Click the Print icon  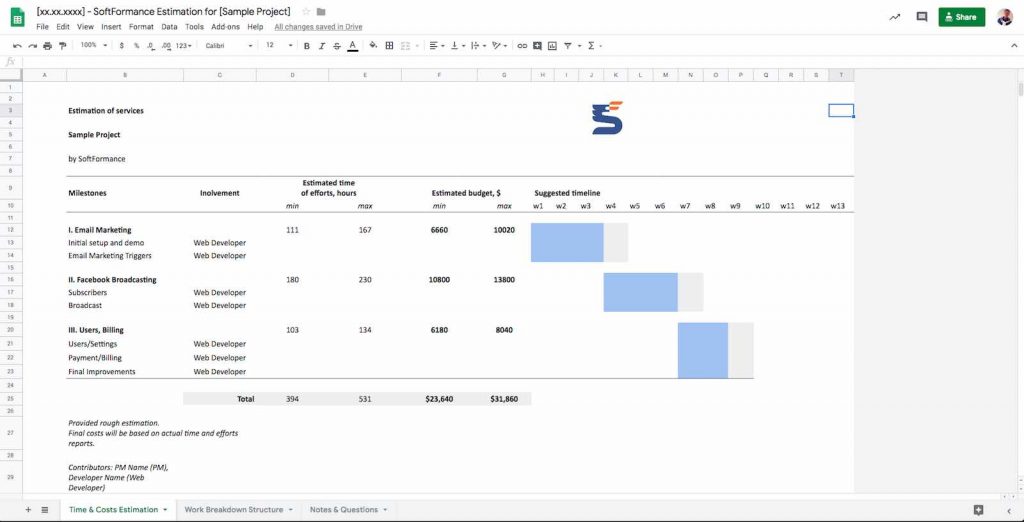point(48,46)
